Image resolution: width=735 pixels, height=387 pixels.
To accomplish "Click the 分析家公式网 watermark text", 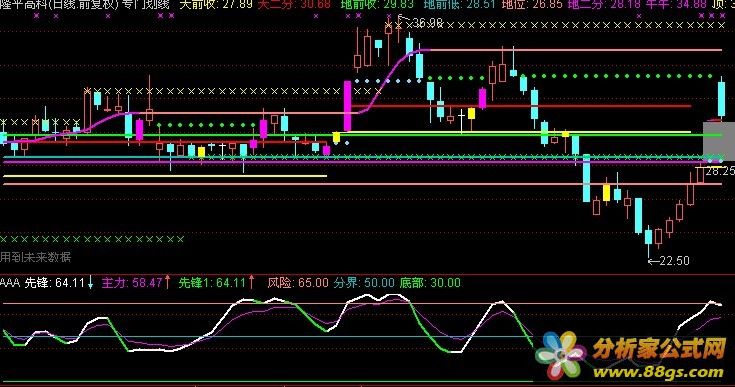I will (x=658, y=350).
